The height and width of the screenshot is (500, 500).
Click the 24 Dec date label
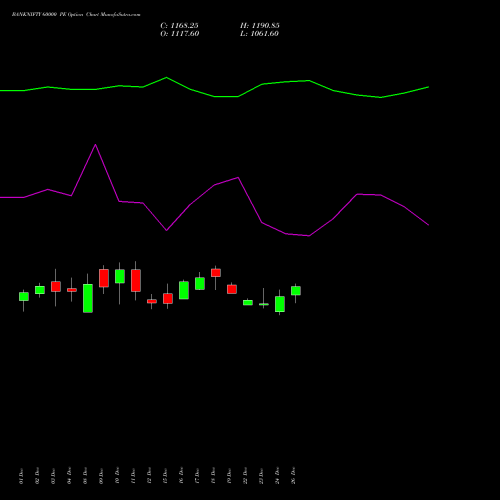(x=277, y=476)
